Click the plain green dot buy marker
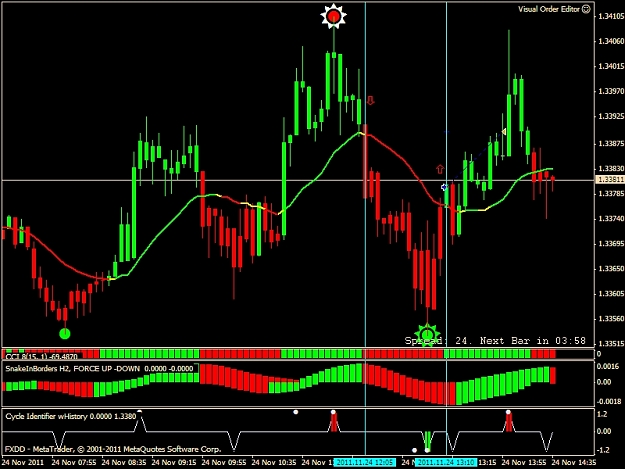The height and width of the screenshot is (469, 625). click(x=65, y=334)
